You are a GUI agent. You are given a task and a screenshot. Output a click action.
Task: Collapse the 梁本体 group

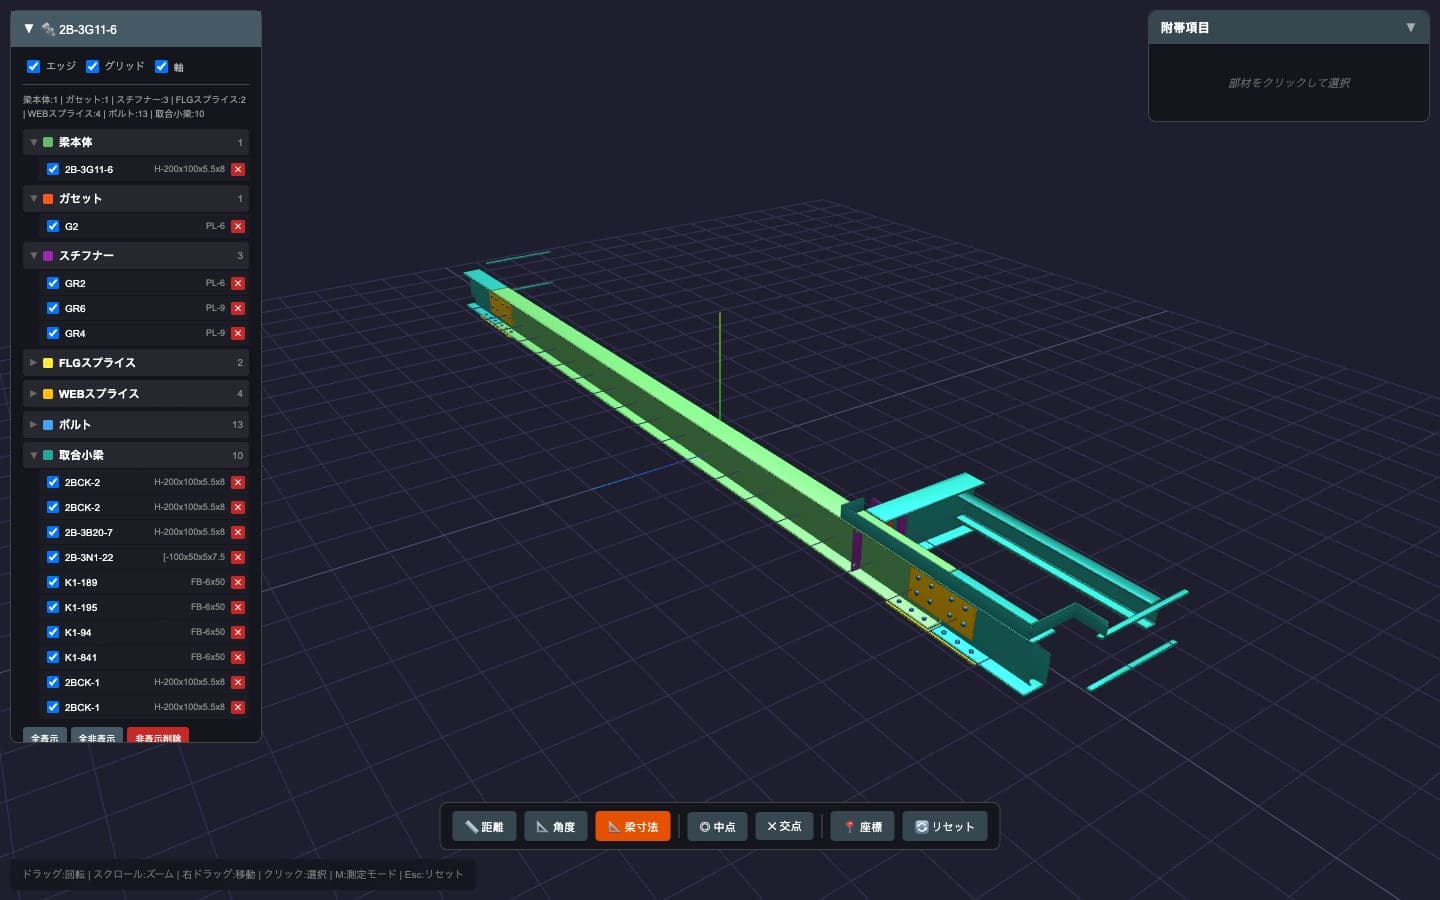click(33, 142)
